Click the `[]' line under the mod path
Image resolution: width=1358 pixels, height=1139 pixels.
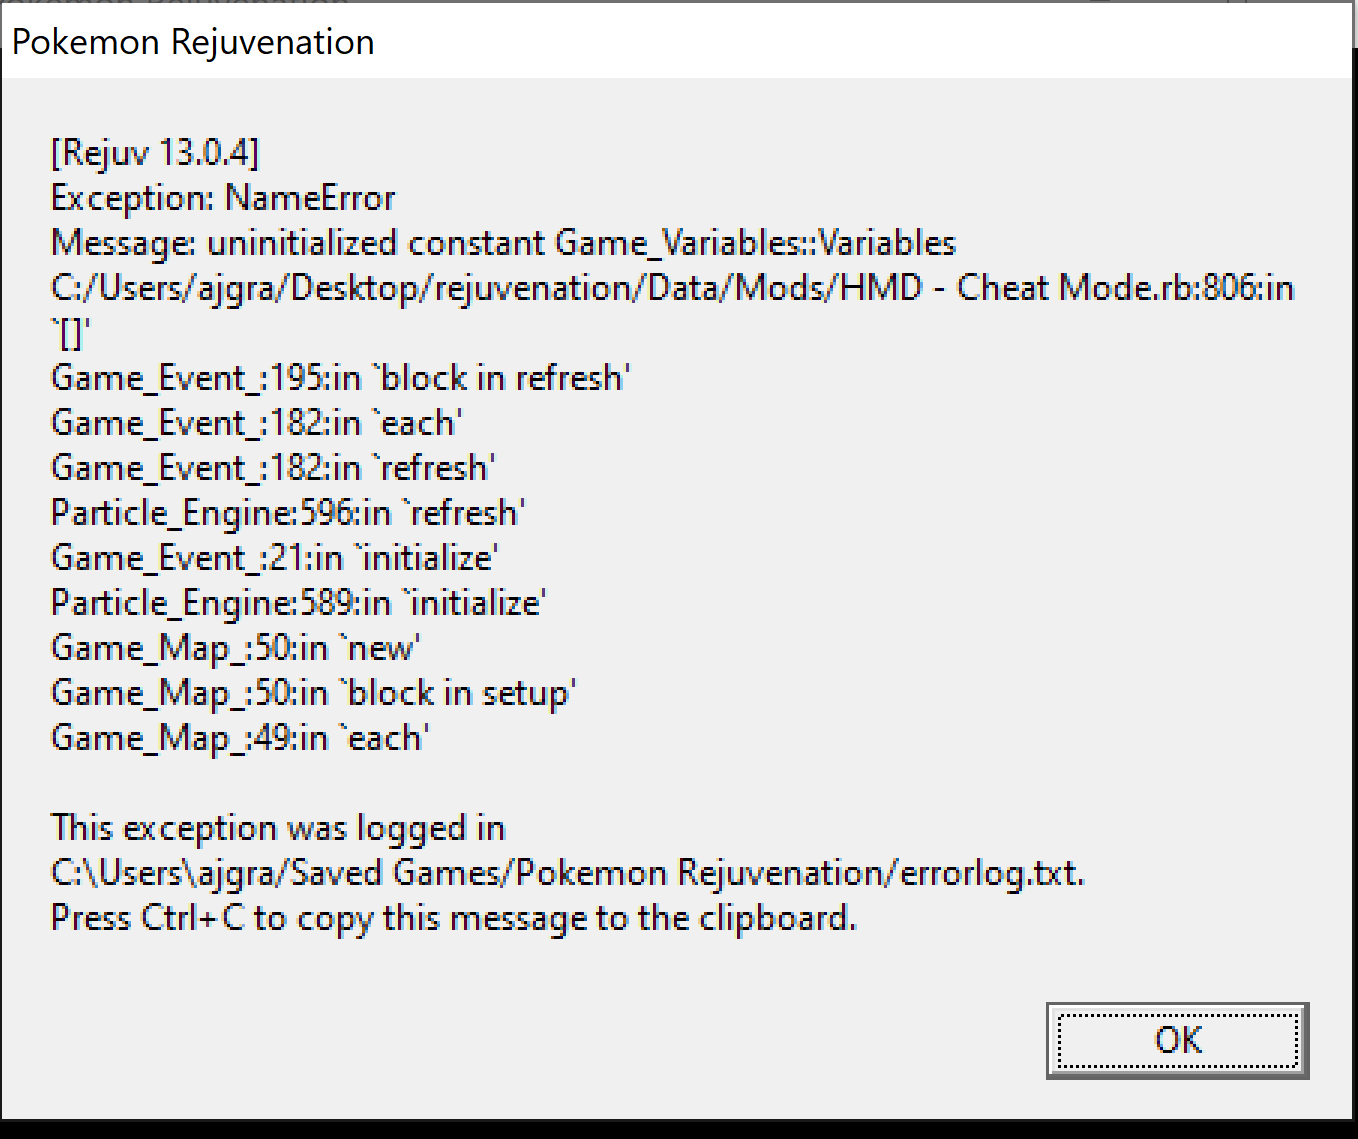click(x=69, y=333)
